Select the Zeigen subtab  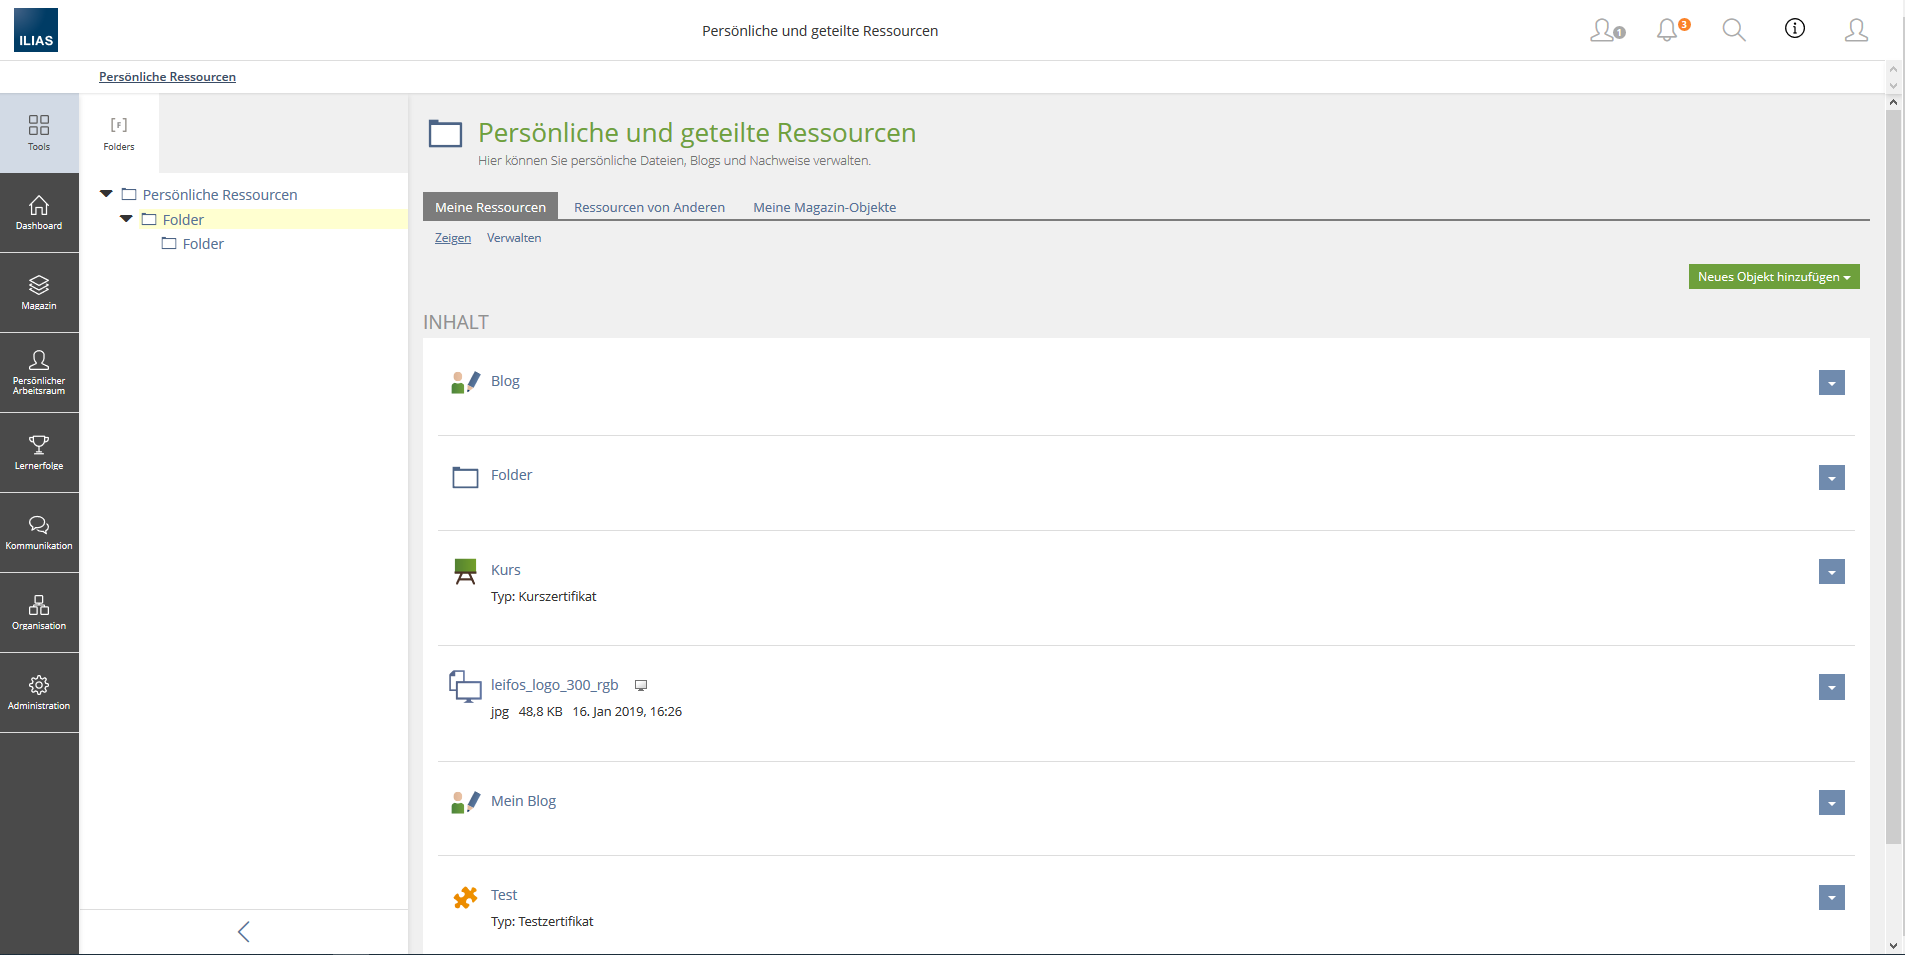point(453,238)
